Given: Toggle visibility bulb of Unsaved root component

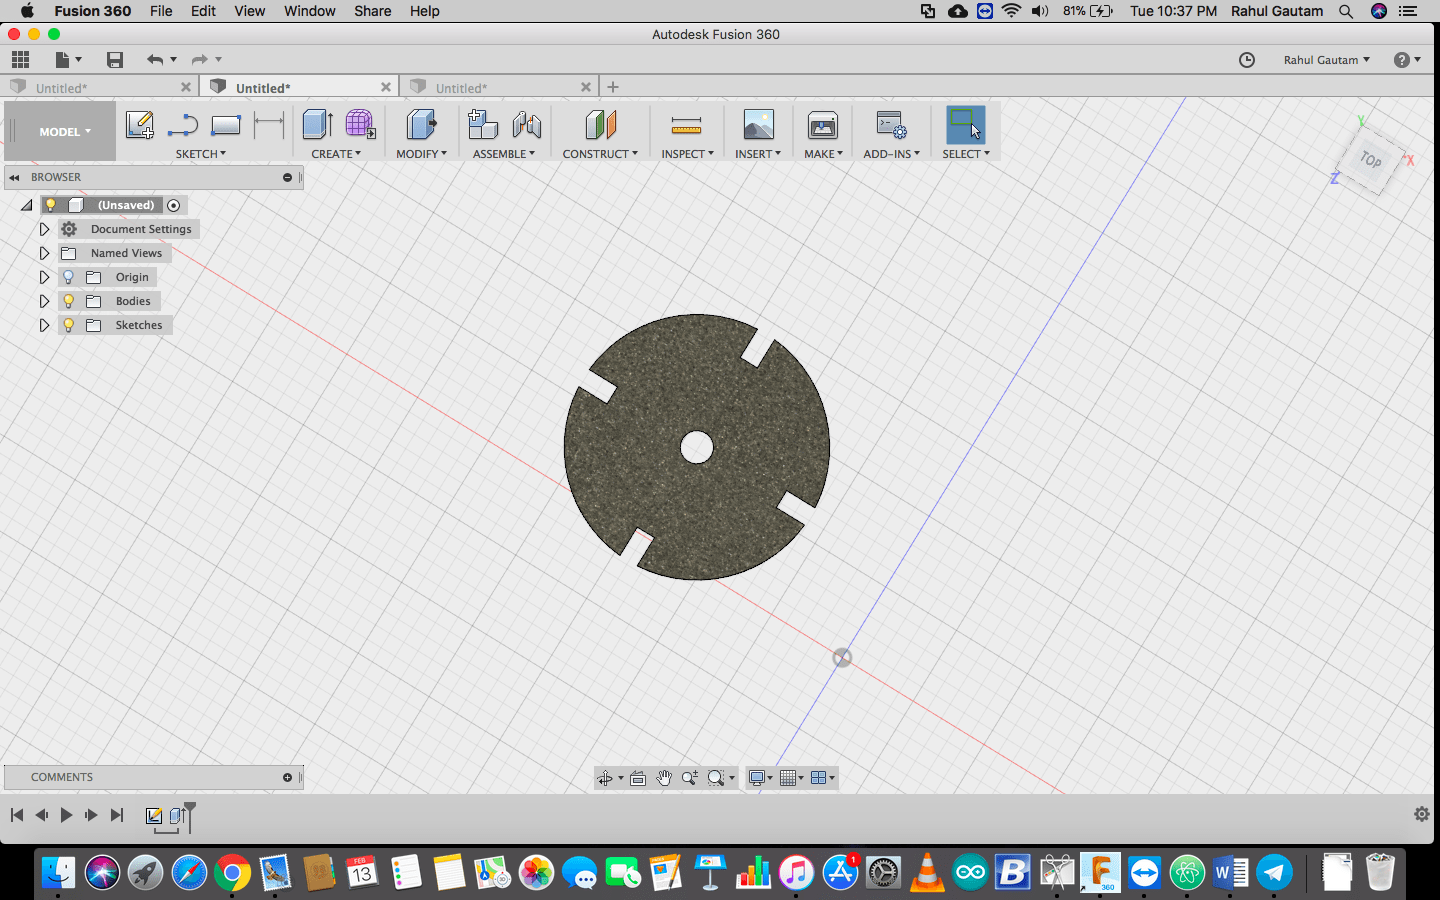Looking at the screenshot, I should 50,205.
